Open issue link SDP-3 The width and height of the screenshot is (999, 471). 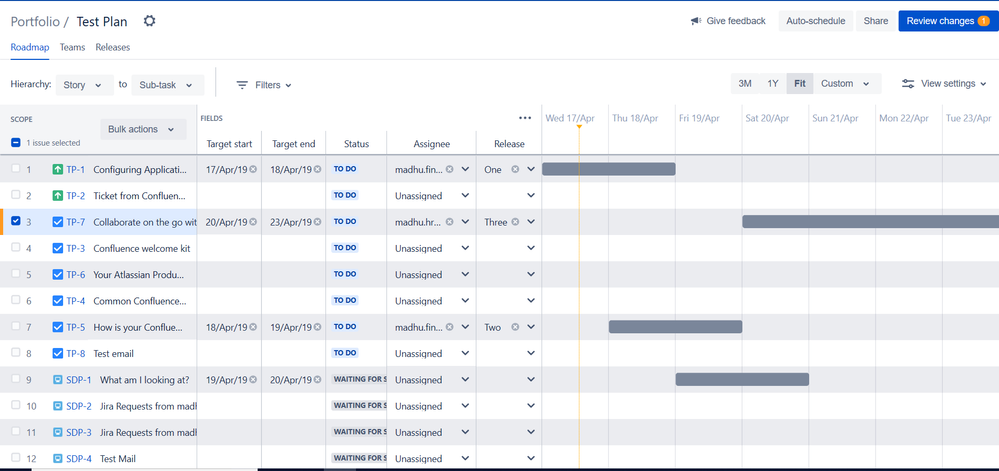pyautogui.click(x=79, y=432)
